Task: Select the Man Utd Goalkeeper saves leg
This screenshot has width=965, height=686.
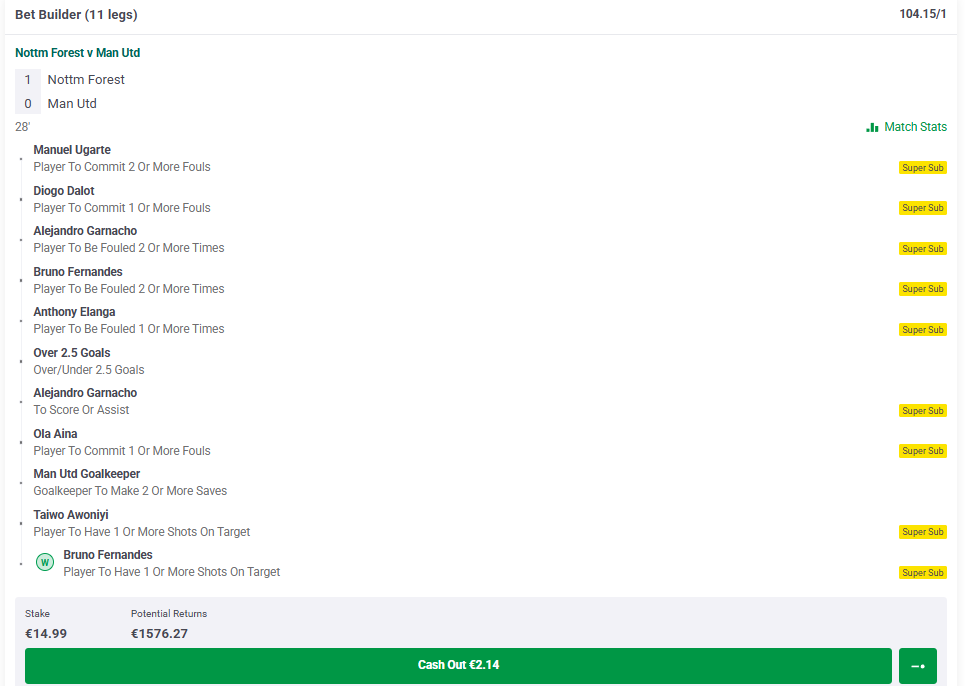Action: pos(130,482)
